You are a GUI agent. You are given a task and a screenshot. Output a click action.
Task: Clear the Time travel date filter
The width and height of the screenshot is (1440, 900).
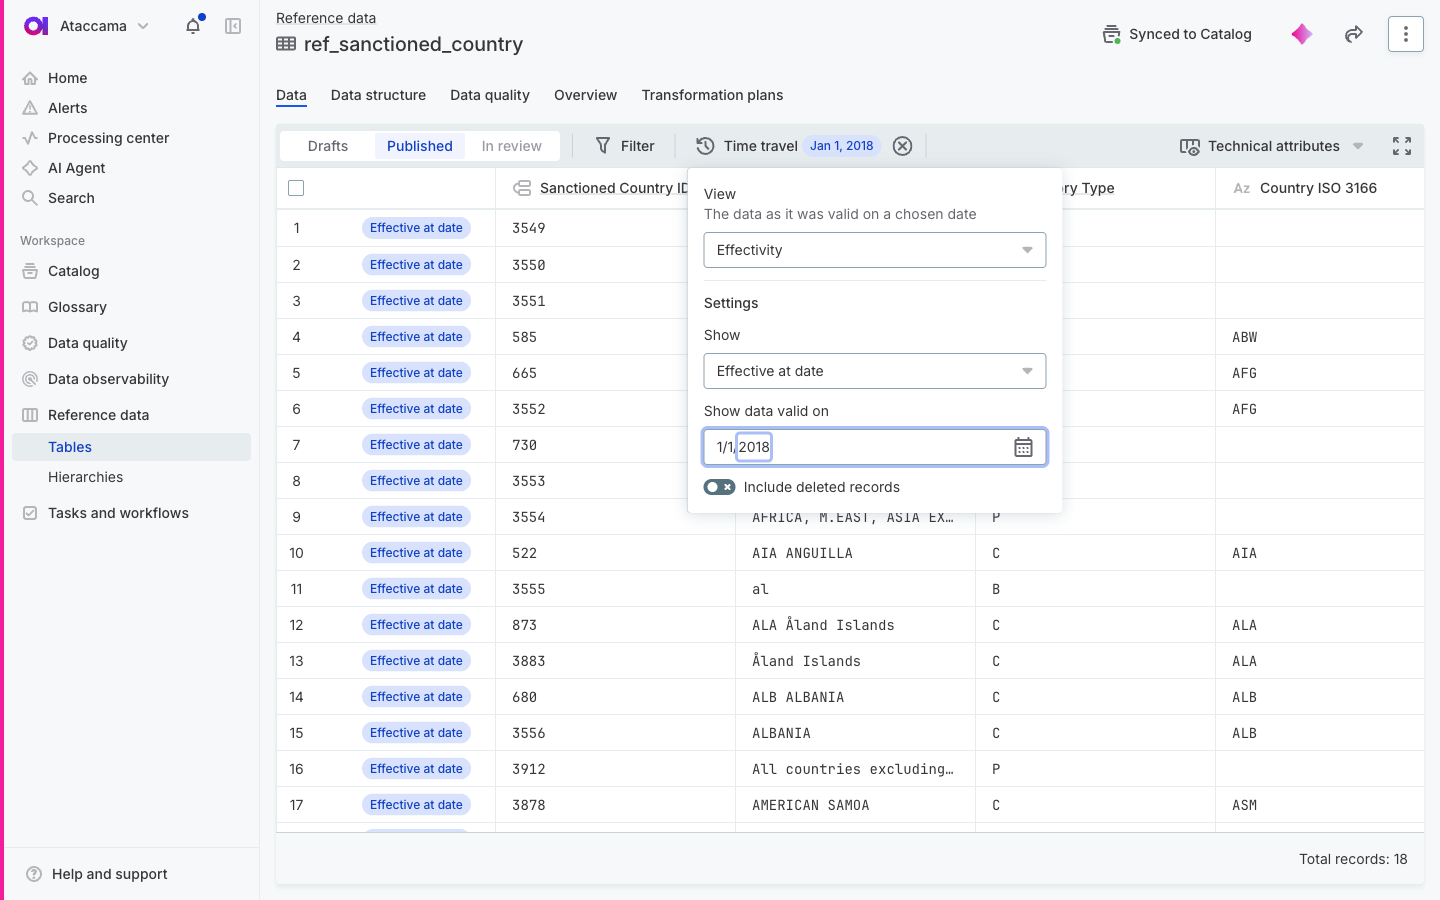tap(902, 146)
